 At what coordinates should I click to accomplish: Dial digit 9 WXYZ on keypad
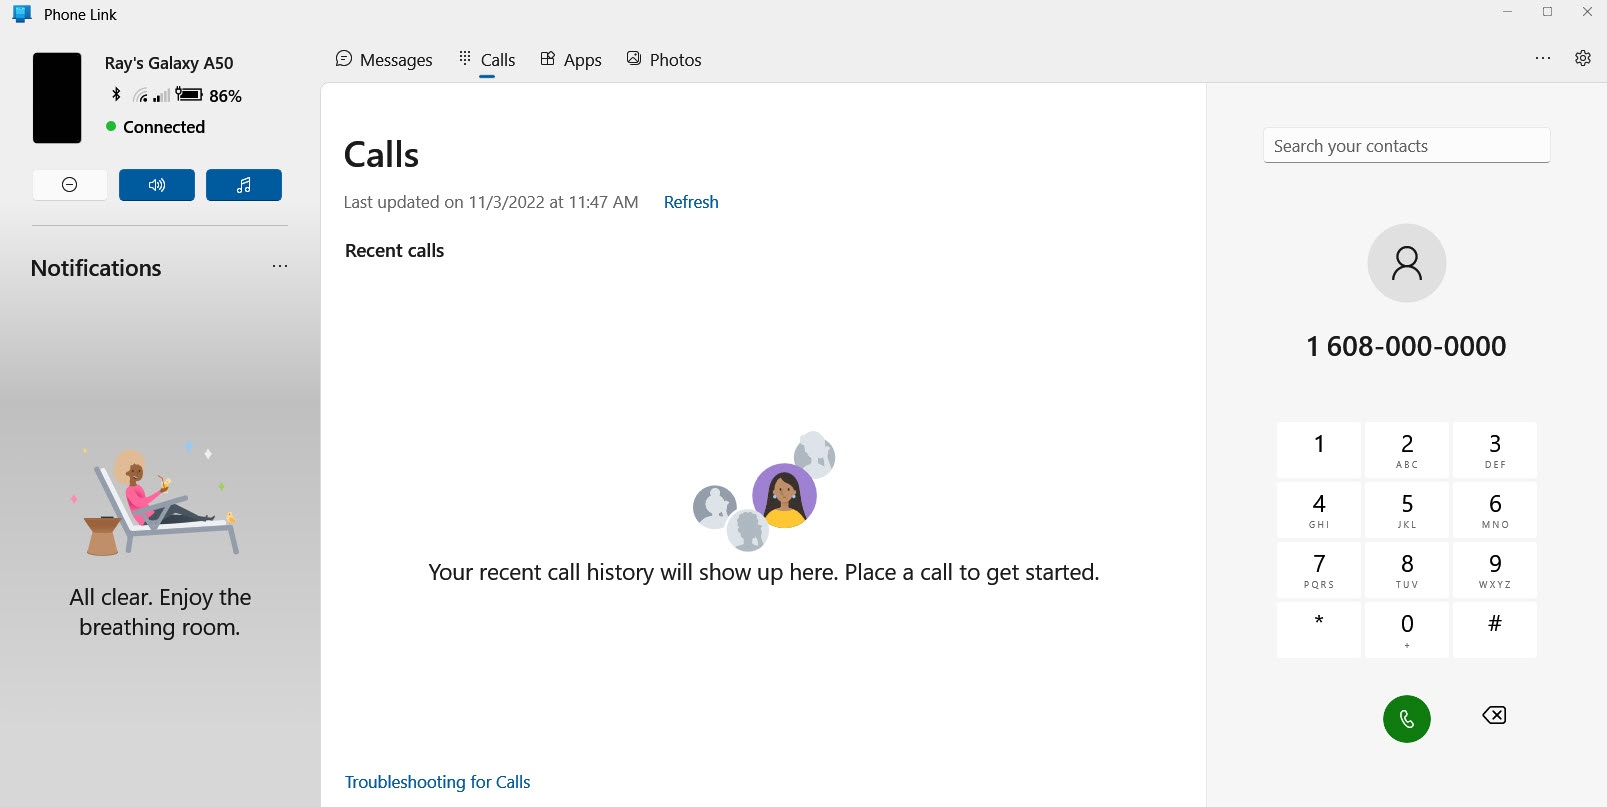pos(1495,570)
